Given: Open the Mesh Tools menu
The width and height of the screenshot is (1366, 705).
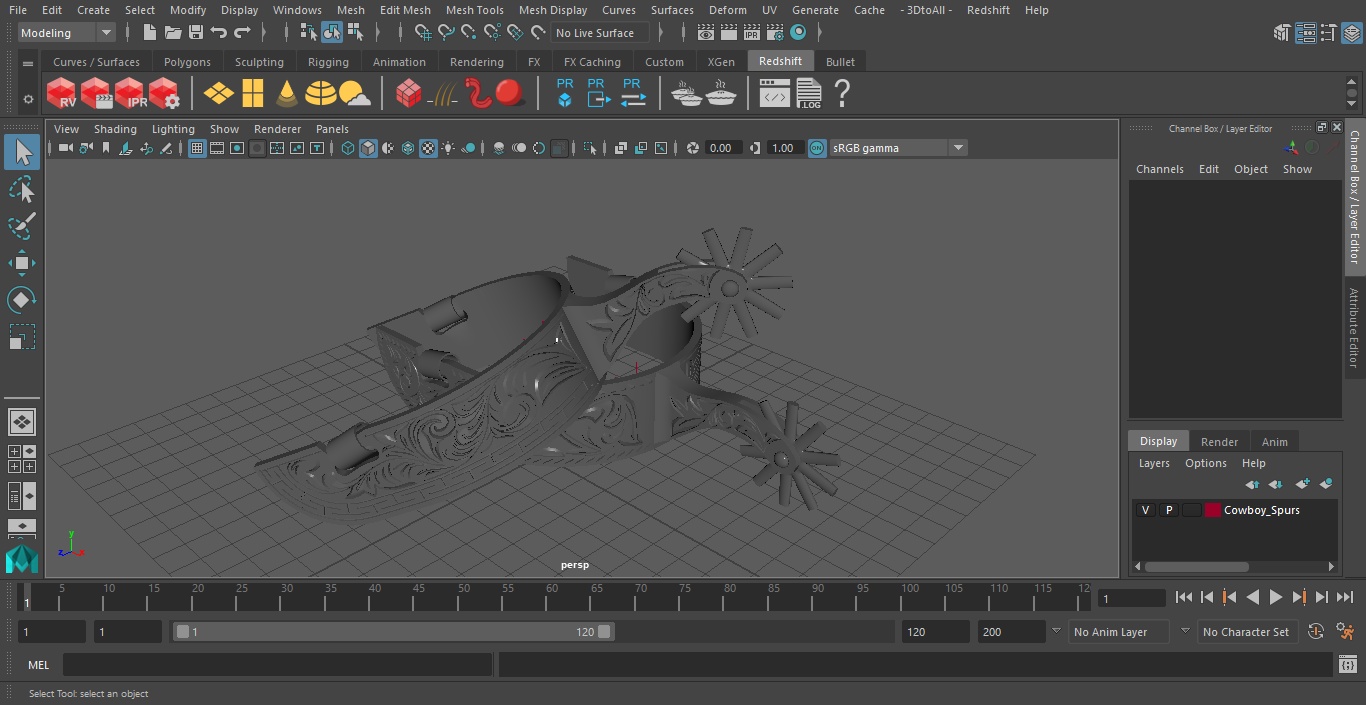Looking at the screenshot, I should coord(474,10).
